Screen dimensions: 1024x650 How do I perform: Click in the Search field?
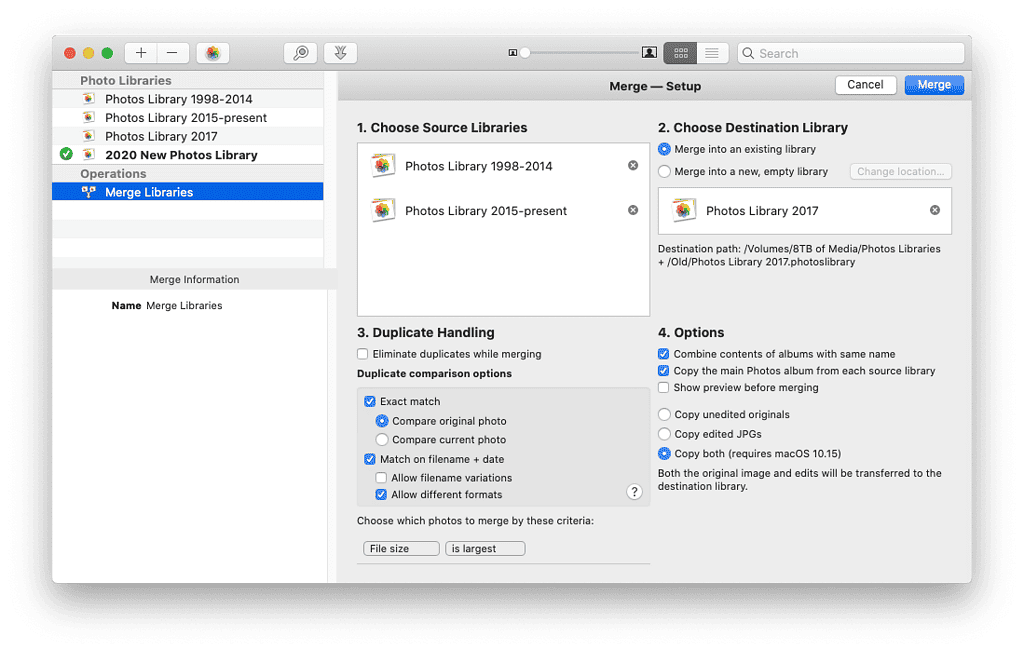[x=851, y=53]
